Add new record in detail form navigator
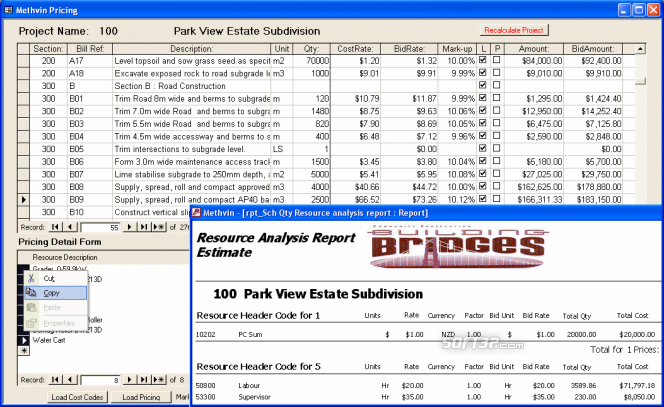 159,379
